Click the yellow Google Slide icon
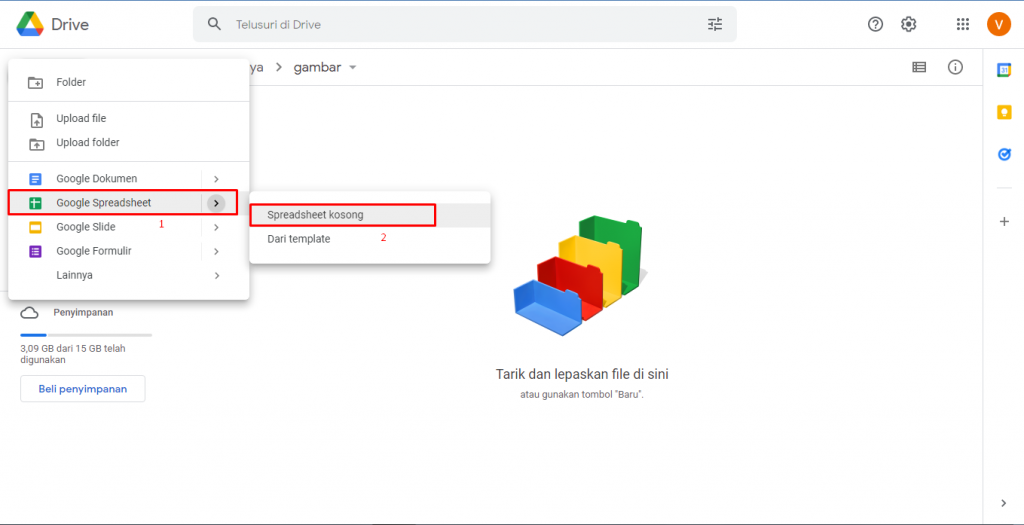Image resolution: width=1024 pixels, height=525 pixels. click(x=35, y=227)
